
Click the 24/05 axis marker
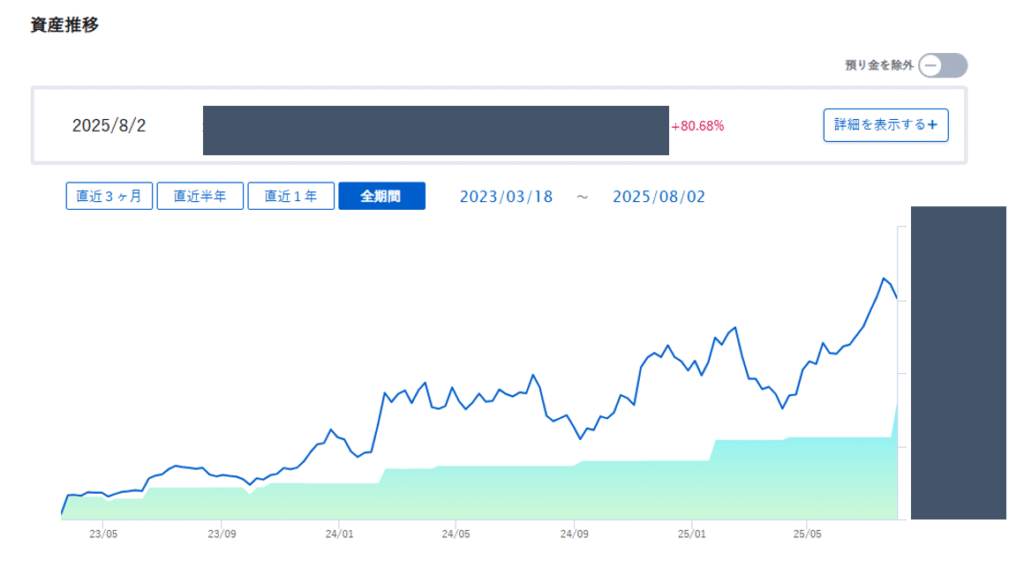pyautogui.click(x=456, y=534)
